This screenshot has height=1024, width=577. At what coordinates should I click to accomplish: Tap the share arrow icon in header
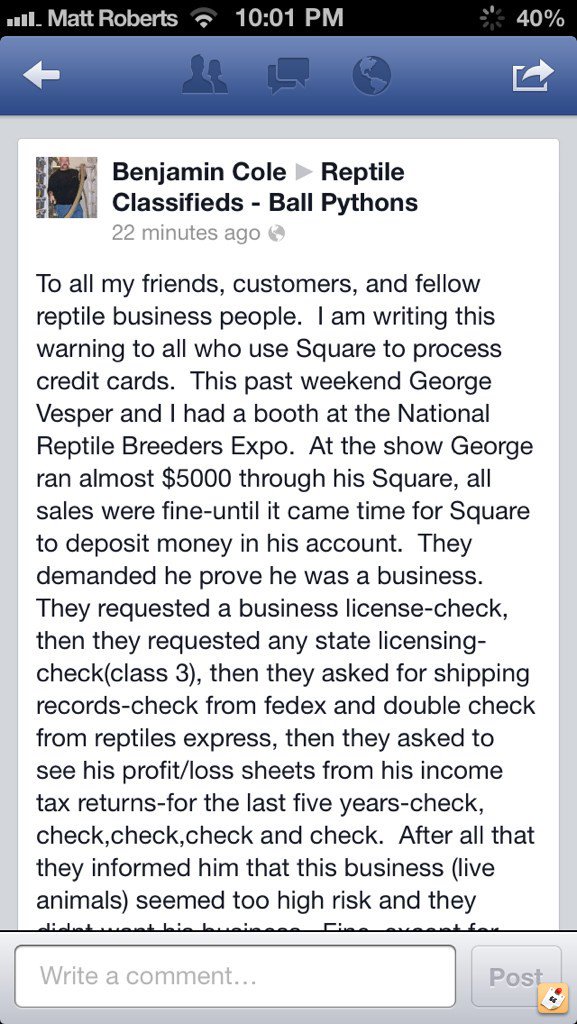(533, 75)
